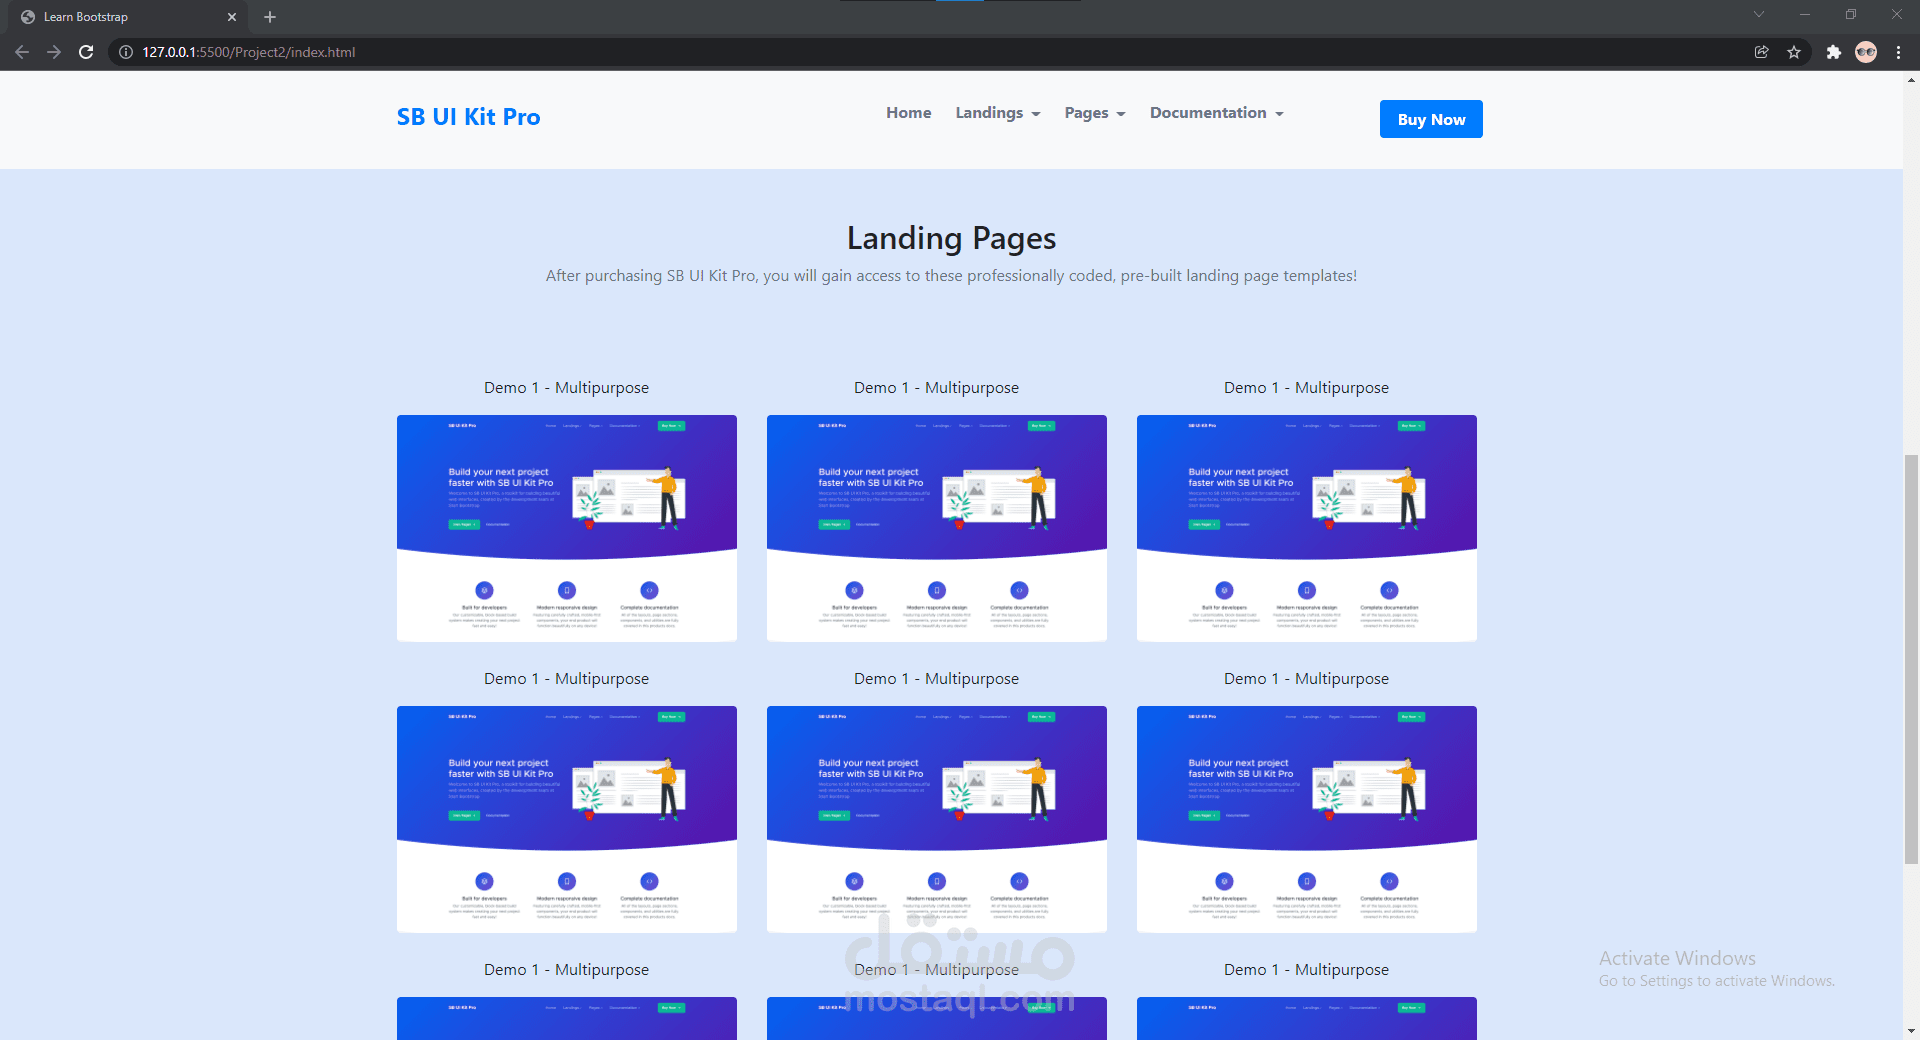The height and width of the screenshot is (1040, 1920).
Task: Click the Landing Pages heading
Action: 951,238
